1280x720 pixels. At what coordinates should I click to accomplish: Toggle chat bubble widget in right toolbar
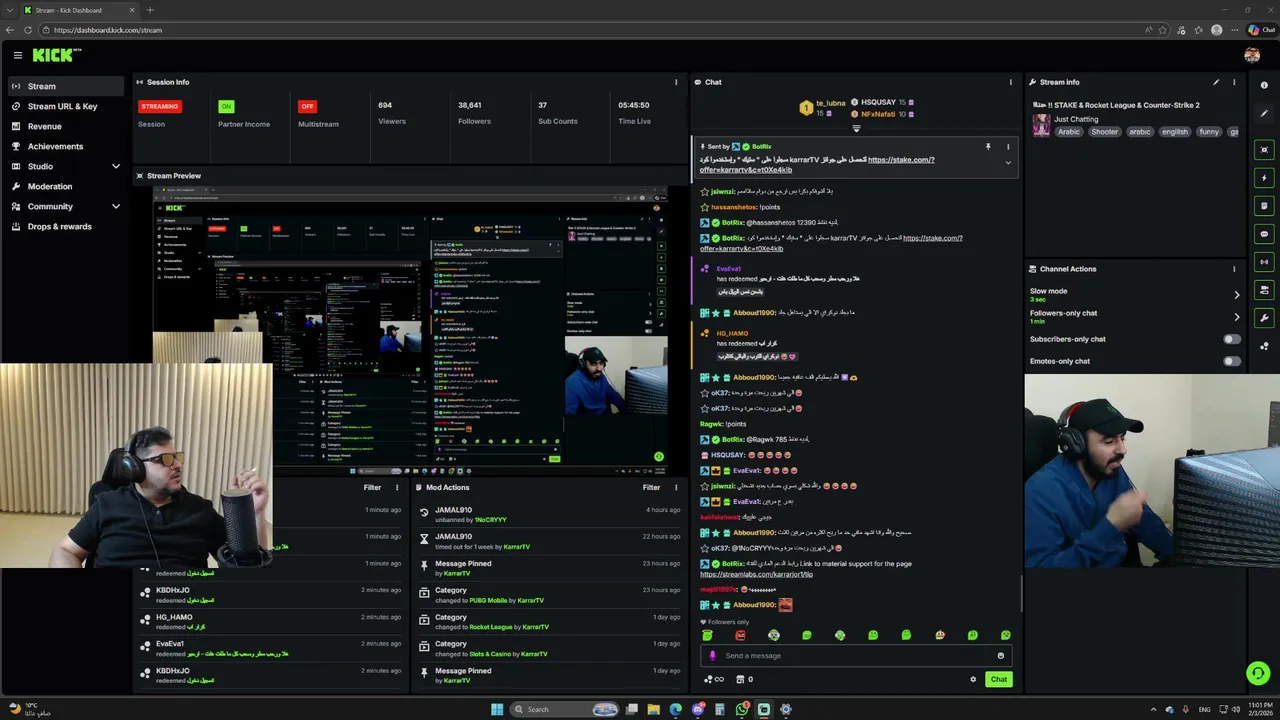[1264, 234]
